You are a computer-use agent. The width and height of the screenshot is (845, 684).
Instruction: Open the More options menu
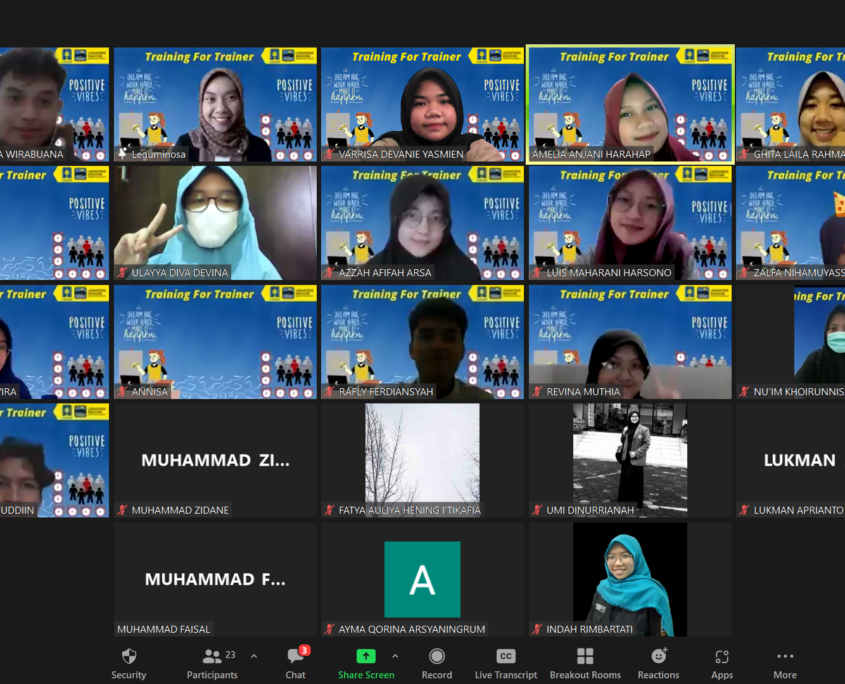(x=785, y=660)
